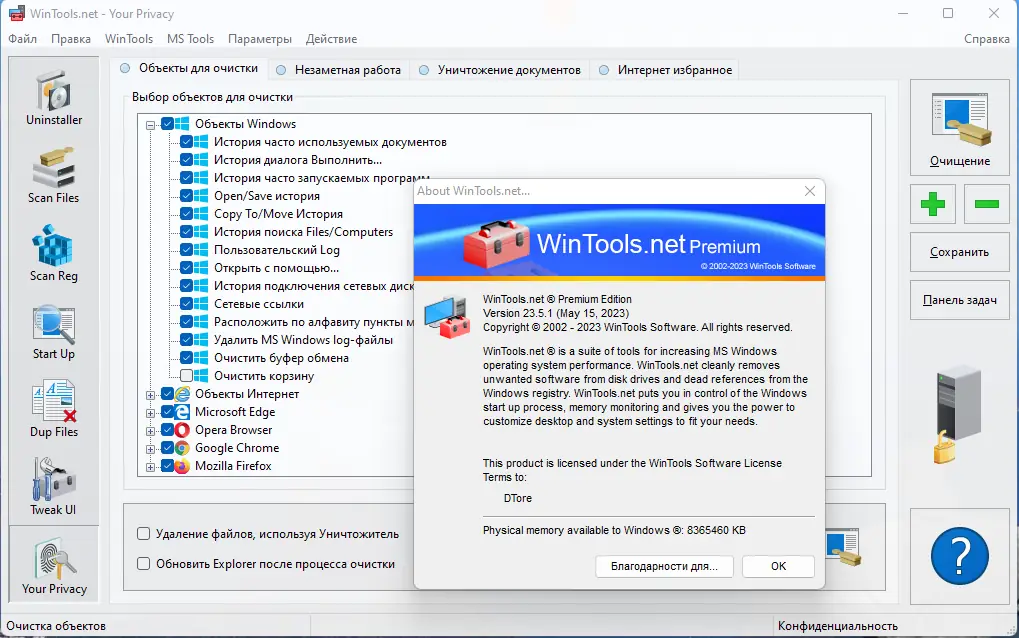Click the blue question mark help icon
Screen dimensions: 1019x638
point(959,556)
